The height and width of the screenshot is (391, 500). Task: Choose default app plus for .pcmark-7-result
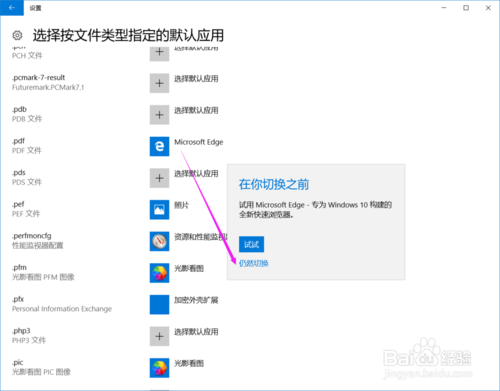(159, 83)
